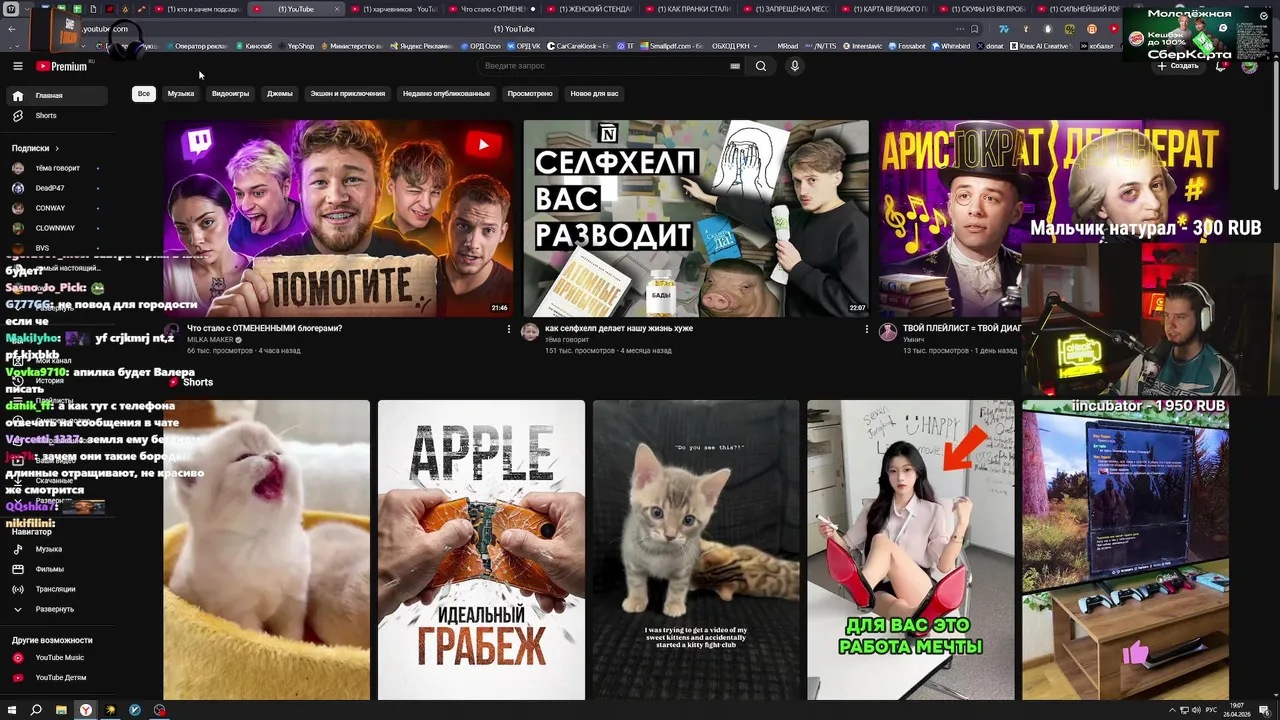Open Фильмы in the Навигатор section
The image size is (1280, 720).
[x=55, y=569]
